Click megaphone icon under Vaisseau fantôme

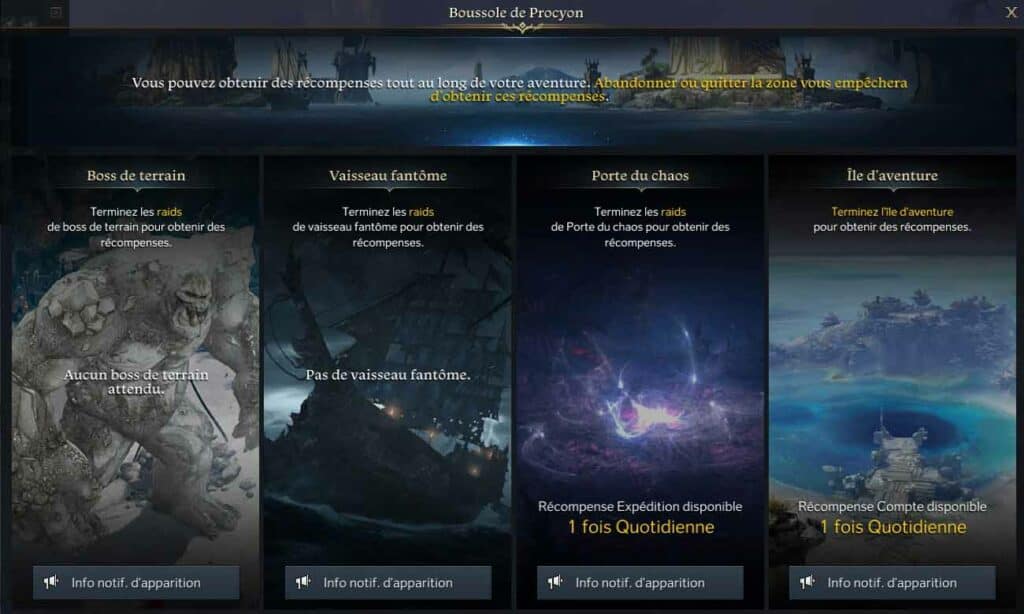[x=303, y=582]
